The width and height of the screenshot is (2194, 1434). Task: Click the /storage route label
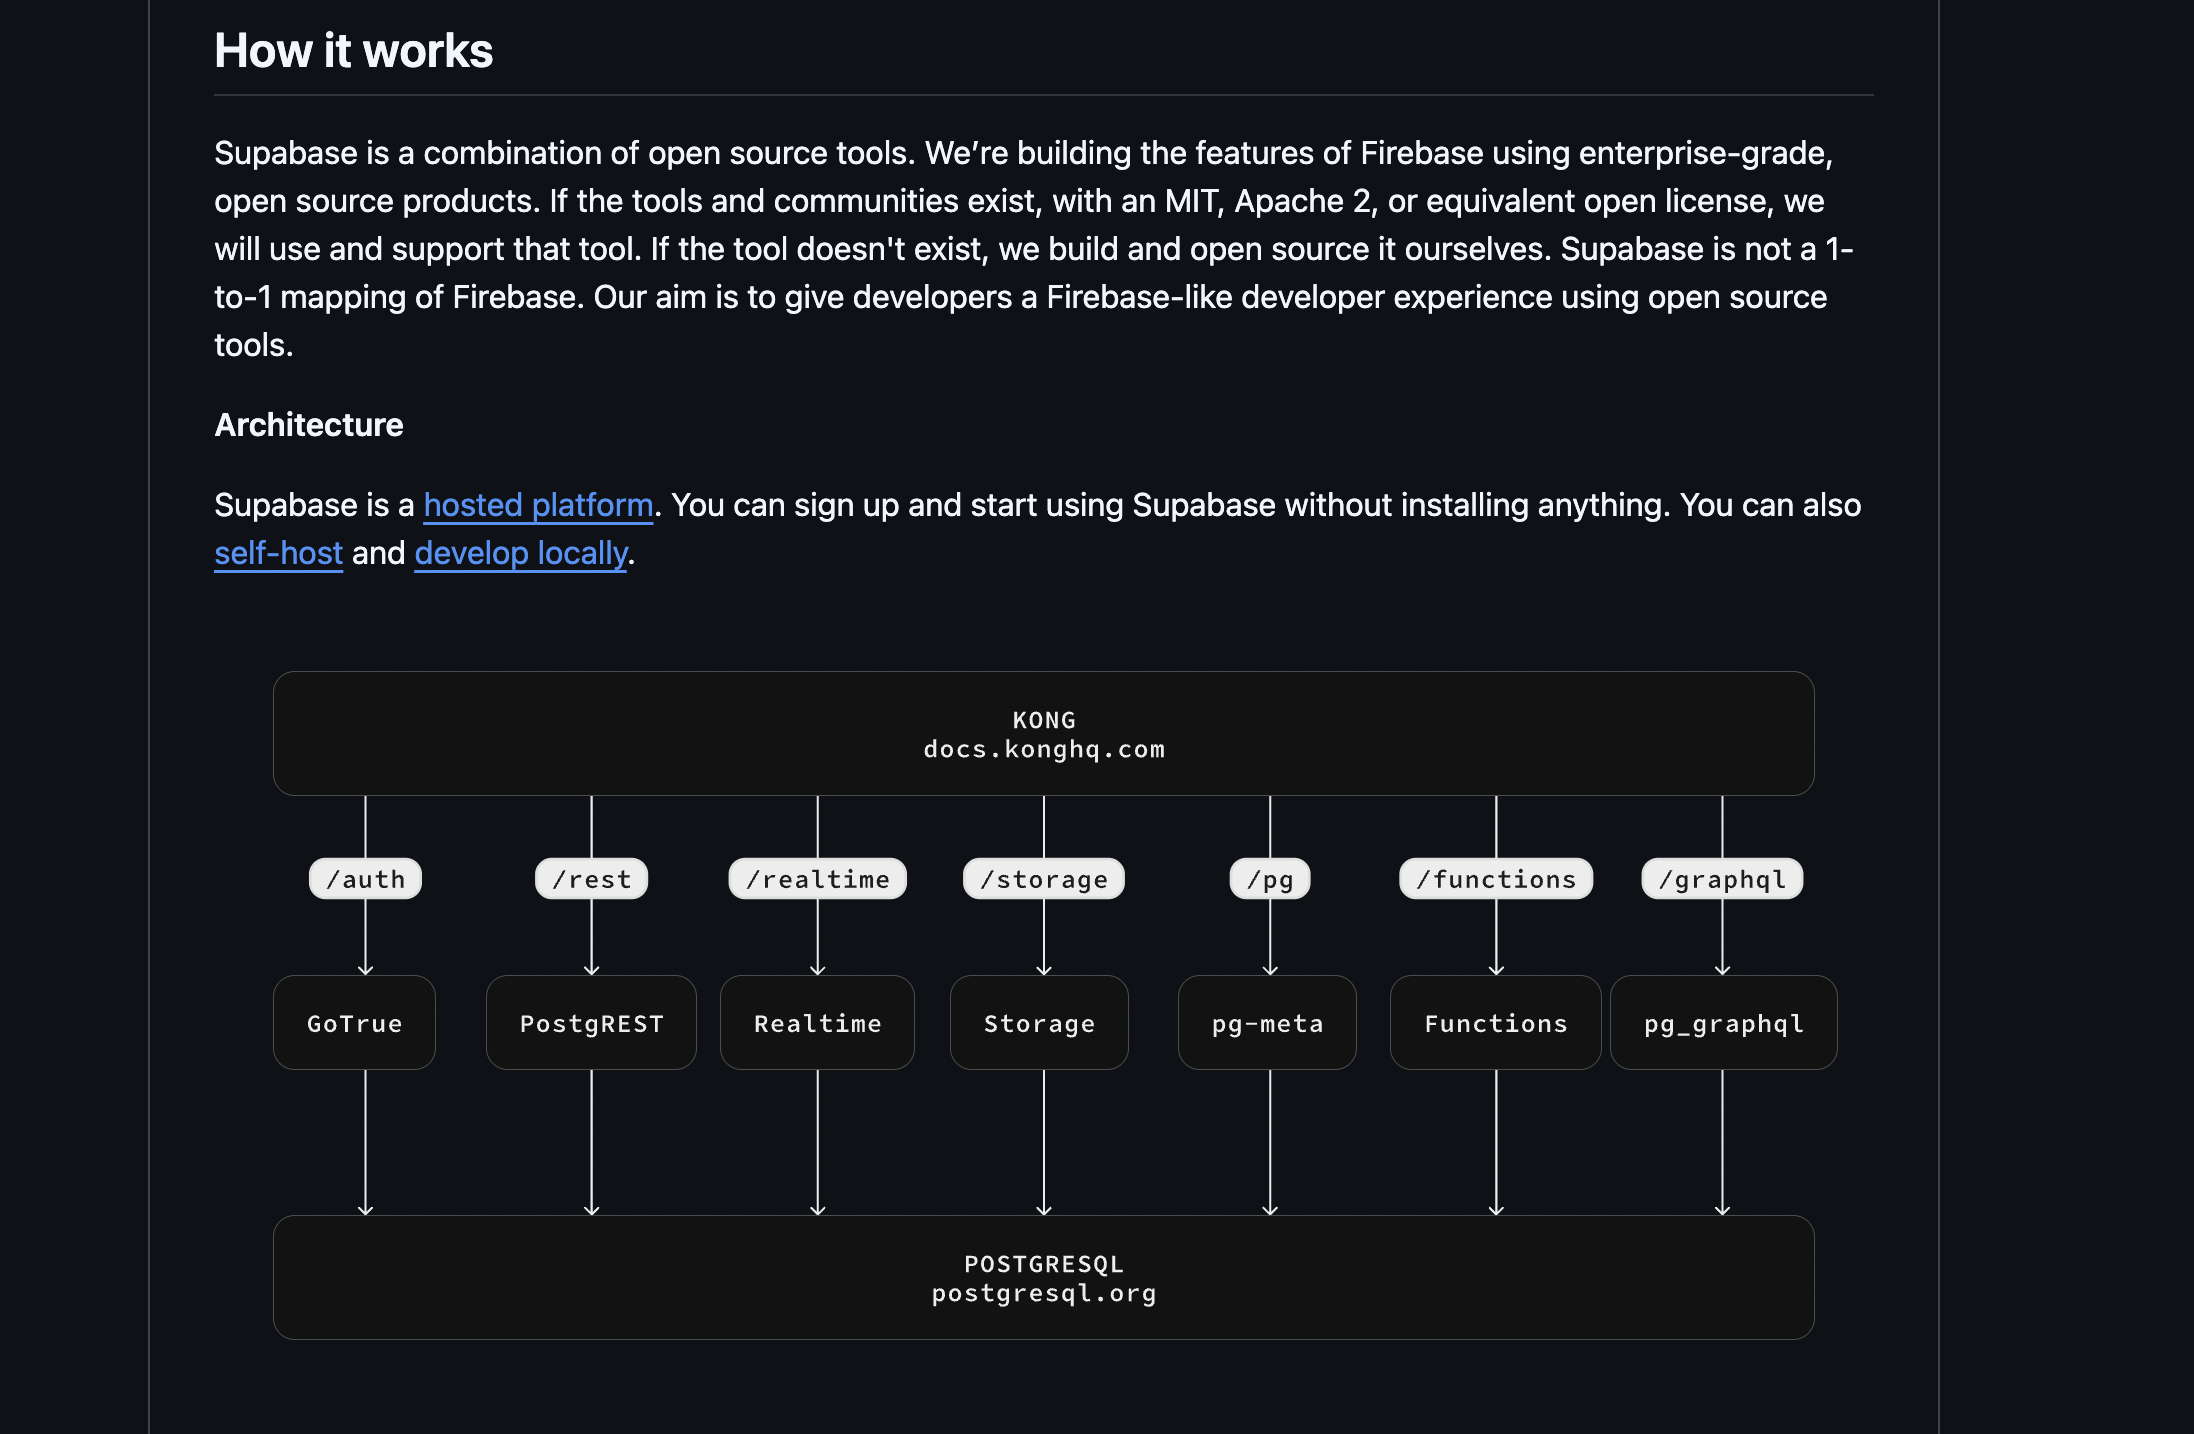point(1043,879)
